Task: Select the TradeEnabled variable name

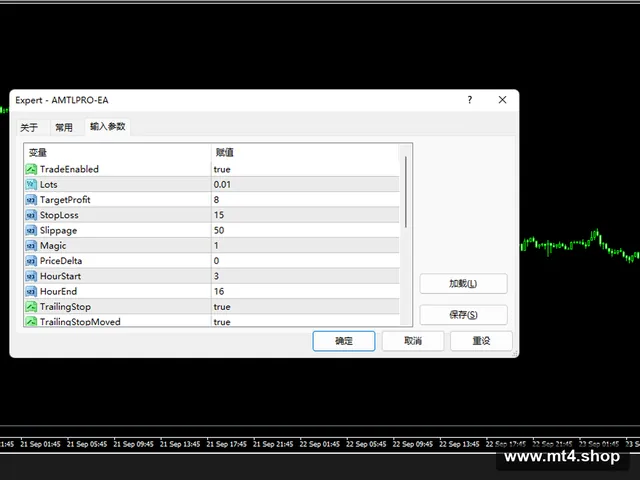Action: click(69, 169)
